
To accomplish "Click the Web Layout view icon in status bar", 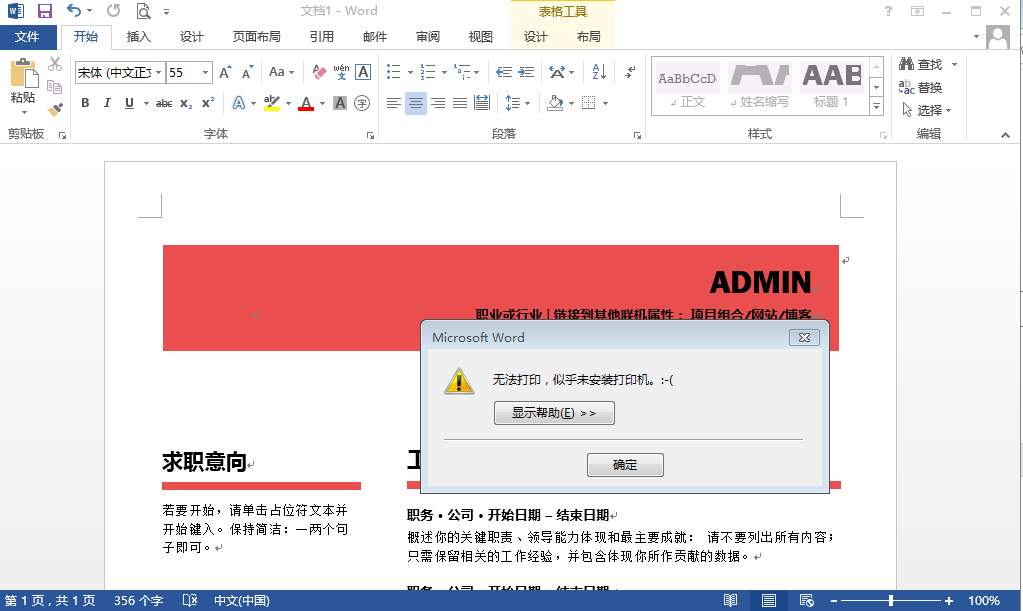I will click(806, 600).
